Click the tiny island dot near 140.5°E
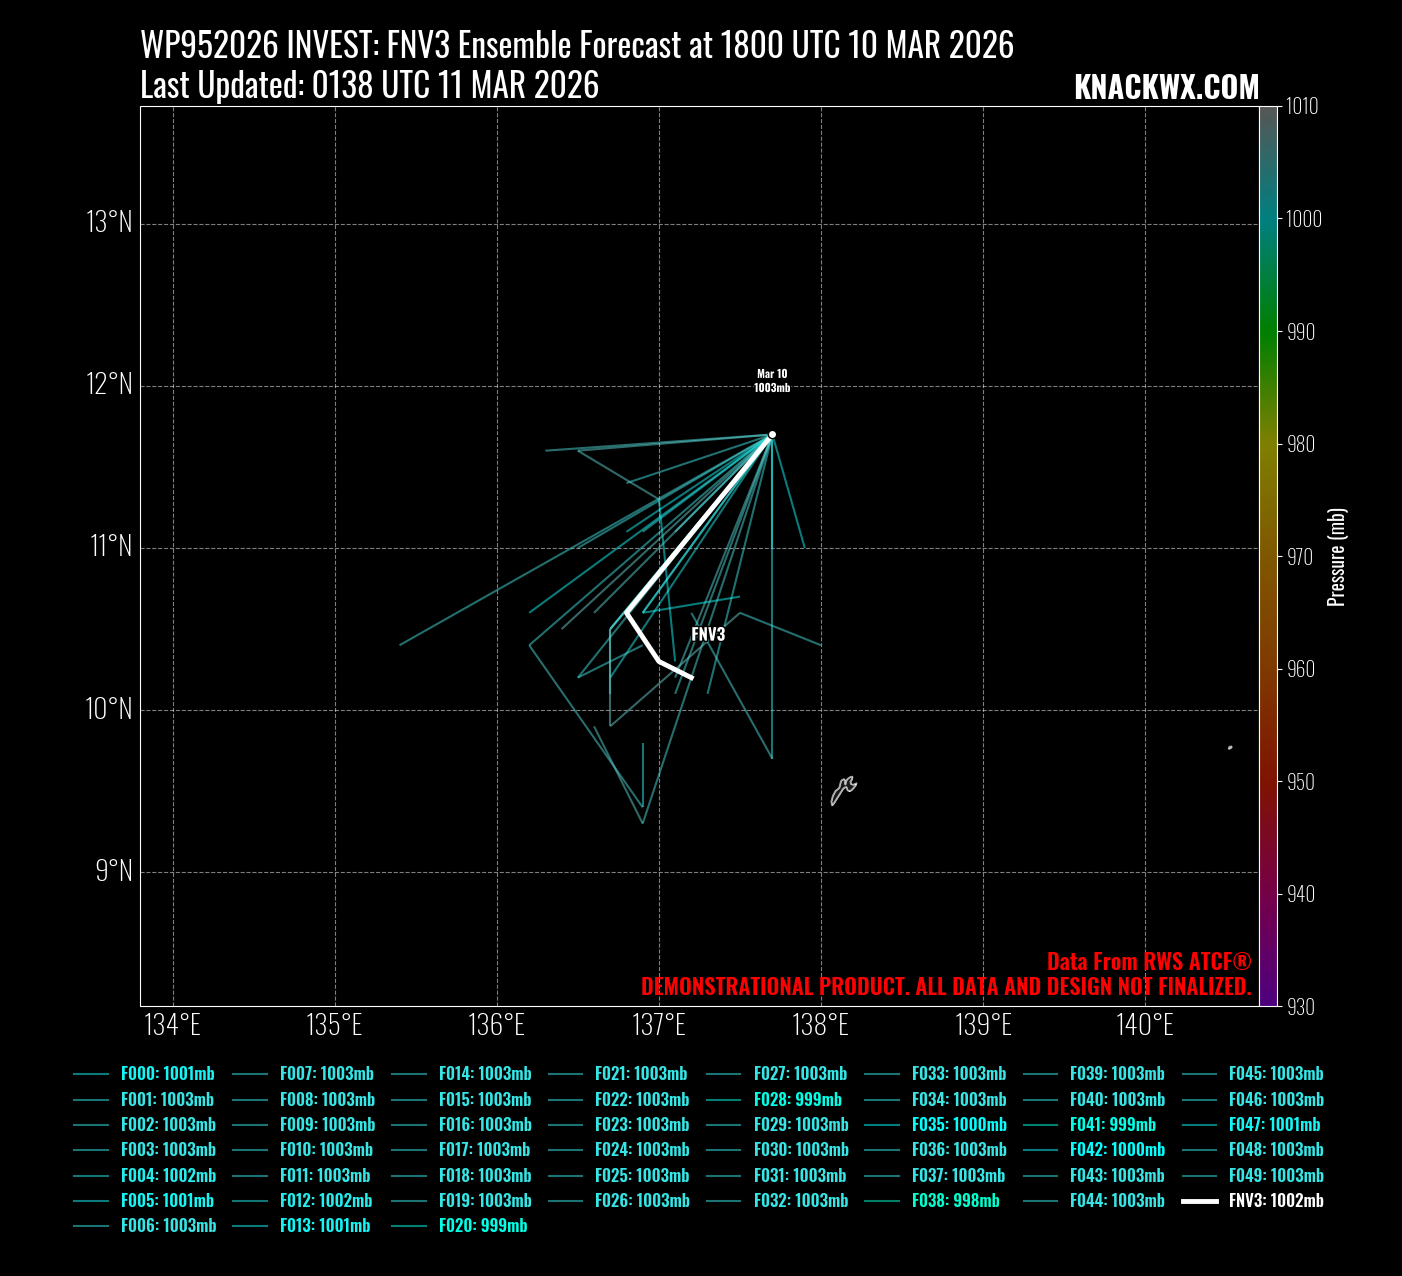The image size is (1402, 1276). [1230, 747]
